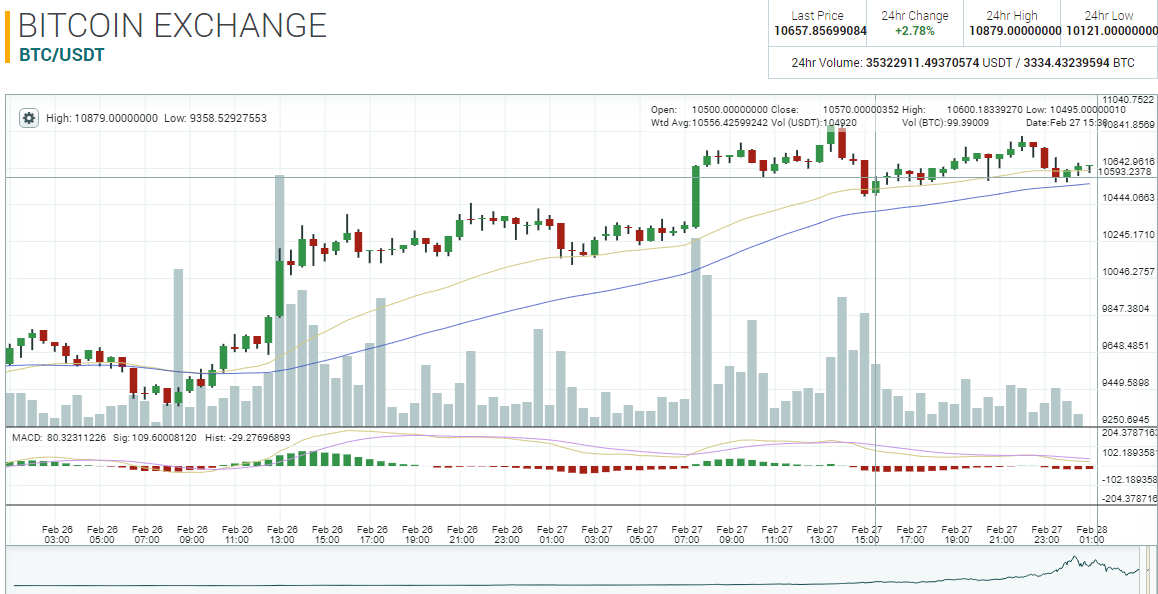Click the 24hr Volume USDT amount 35322911.49370574
The height and width of the screenshot is (594, 1158).
click(x=922, y=63)
